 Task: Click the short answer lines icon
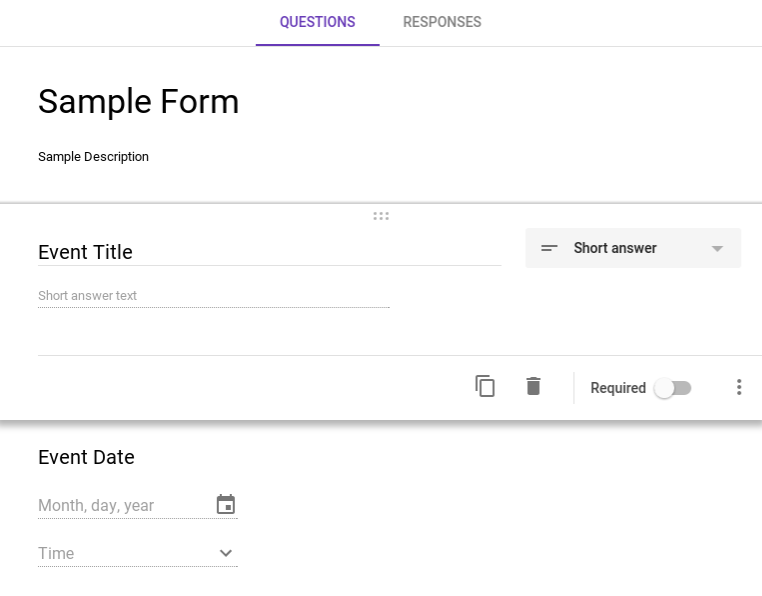(549, 248)
